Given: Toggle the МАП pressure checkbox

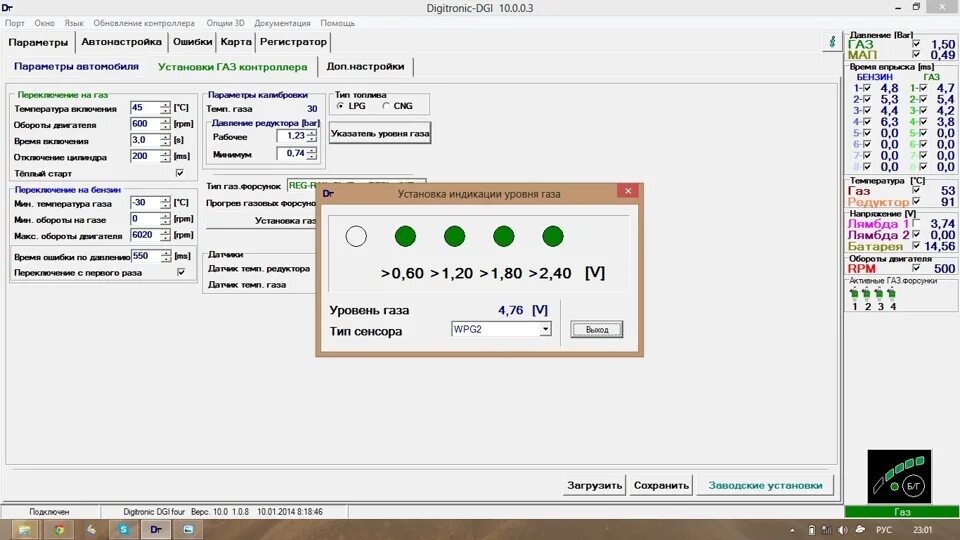Looking at the screenshot, I should click(916, 55).
